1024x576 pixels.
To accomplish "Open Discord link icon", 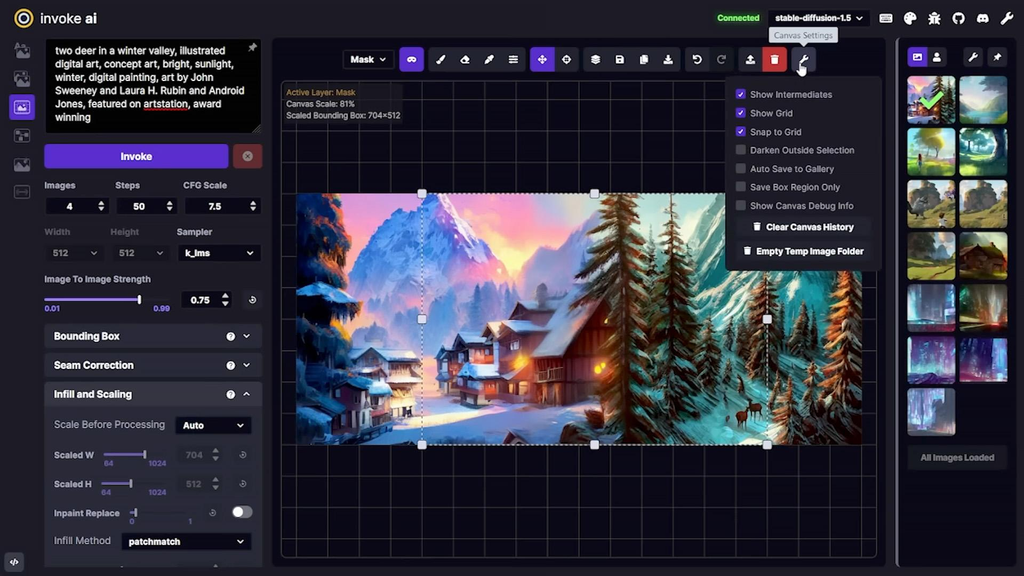I will click(x=982, y=18).
